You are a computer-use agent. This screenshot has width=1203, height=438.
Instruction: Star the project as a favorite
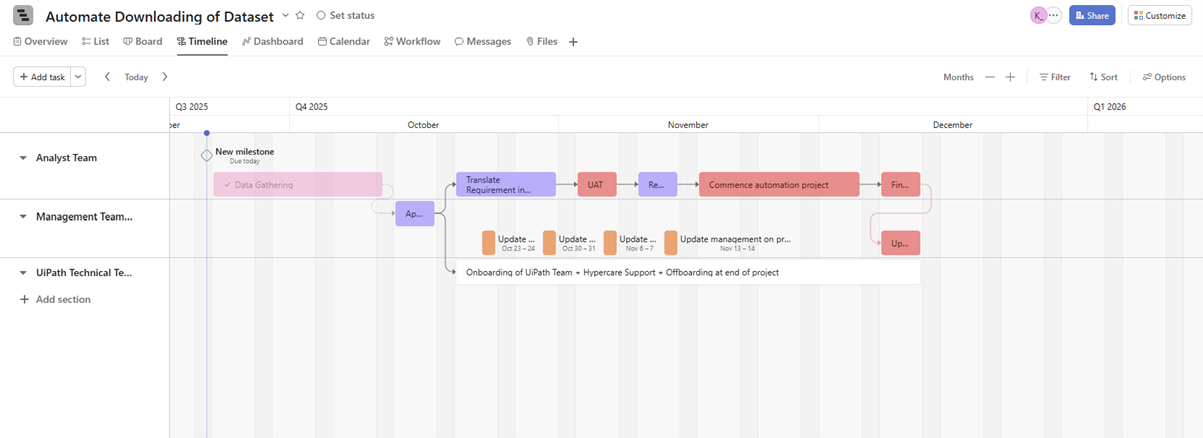300,16
